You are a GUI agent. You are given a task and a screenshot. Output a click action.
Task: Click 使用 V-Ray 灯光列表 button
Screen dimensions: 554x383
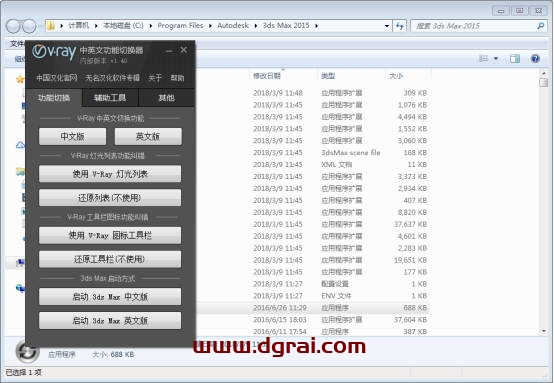[x=110, y=174]
